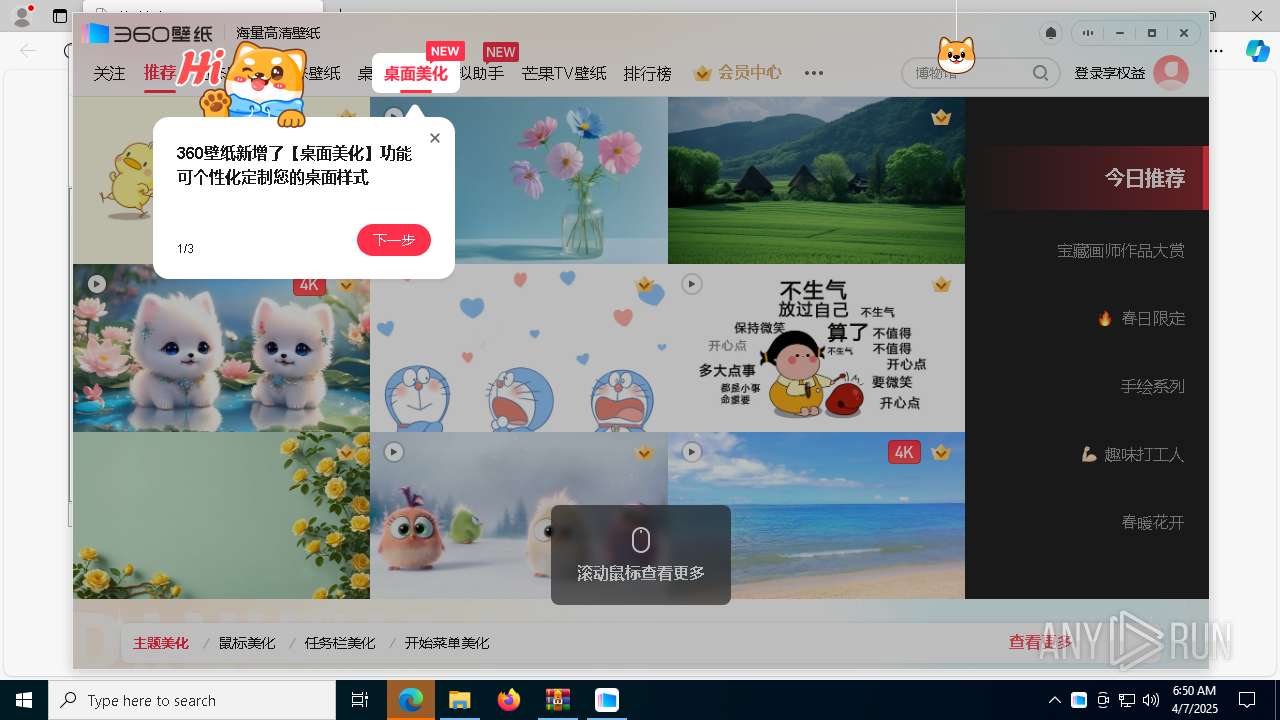1280x720 pixels.
Task: Click the 滚动鼠标查看更多 scroll hint overlay
Action: (x=641, y=555)
